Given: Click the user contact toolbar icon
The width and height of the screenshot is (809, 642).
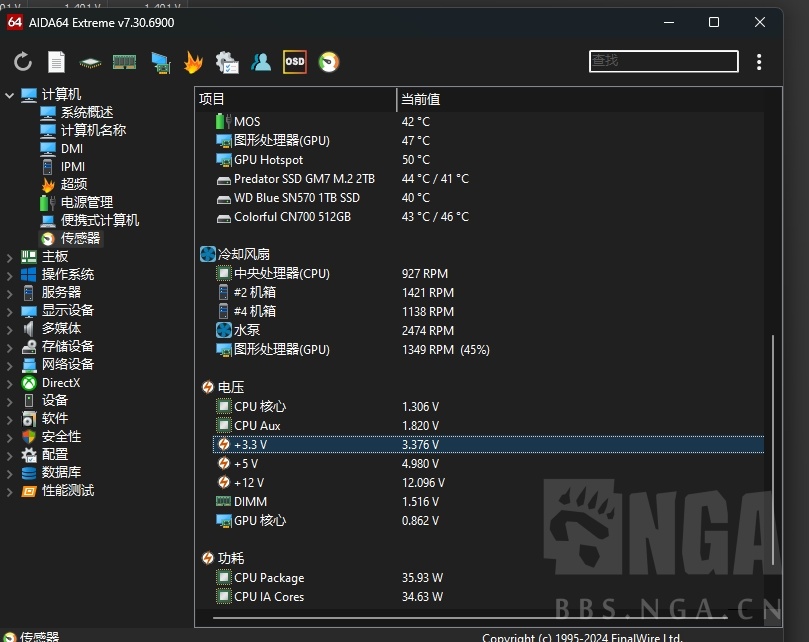Looking at the screenshot, I should coord(261,62).
